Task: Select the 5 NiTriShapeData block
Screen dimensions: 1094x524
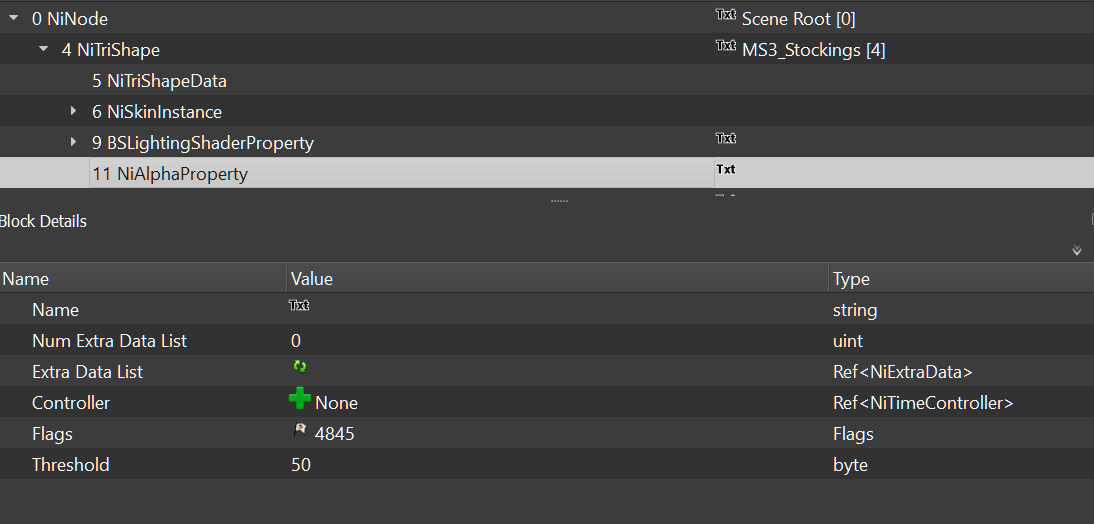Action: [159, 81]
